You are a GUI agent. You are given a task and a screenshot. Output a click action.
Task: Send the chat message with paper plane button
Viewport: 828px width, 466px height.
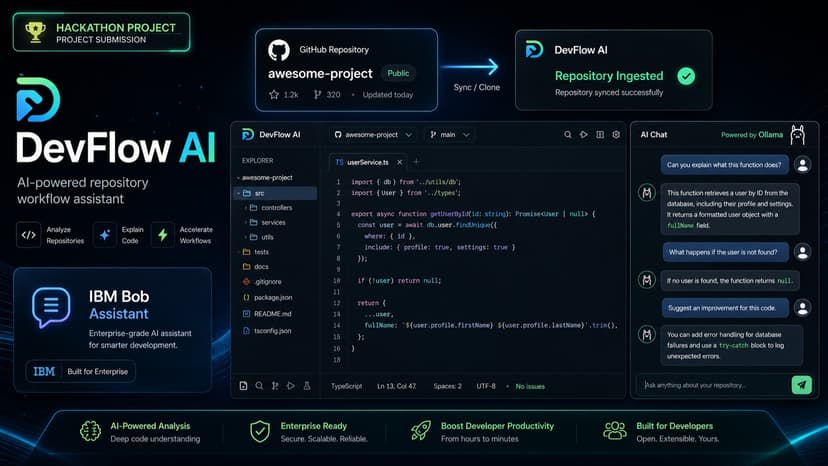tap(801, 385)
